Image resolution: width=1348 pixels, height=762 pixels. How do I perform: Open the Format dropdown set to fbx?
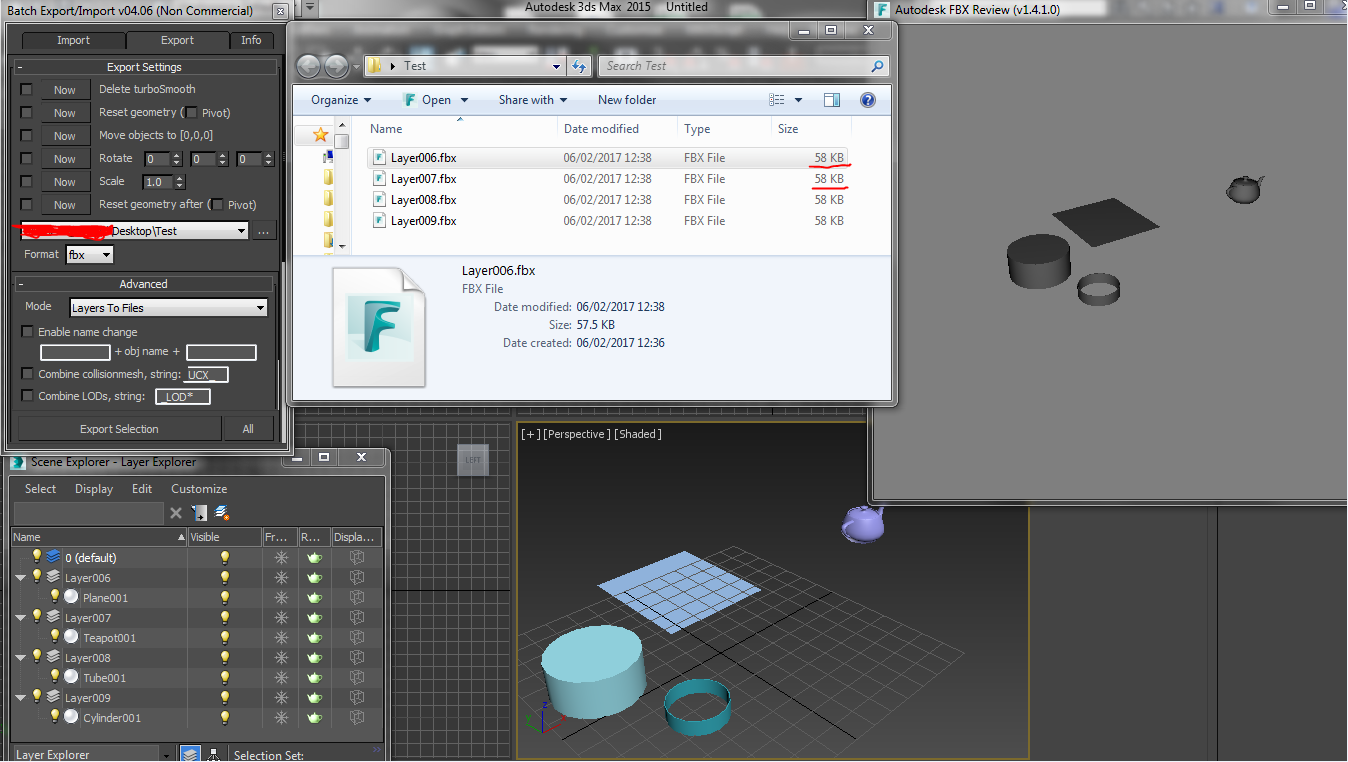click(x=90, y=255)
